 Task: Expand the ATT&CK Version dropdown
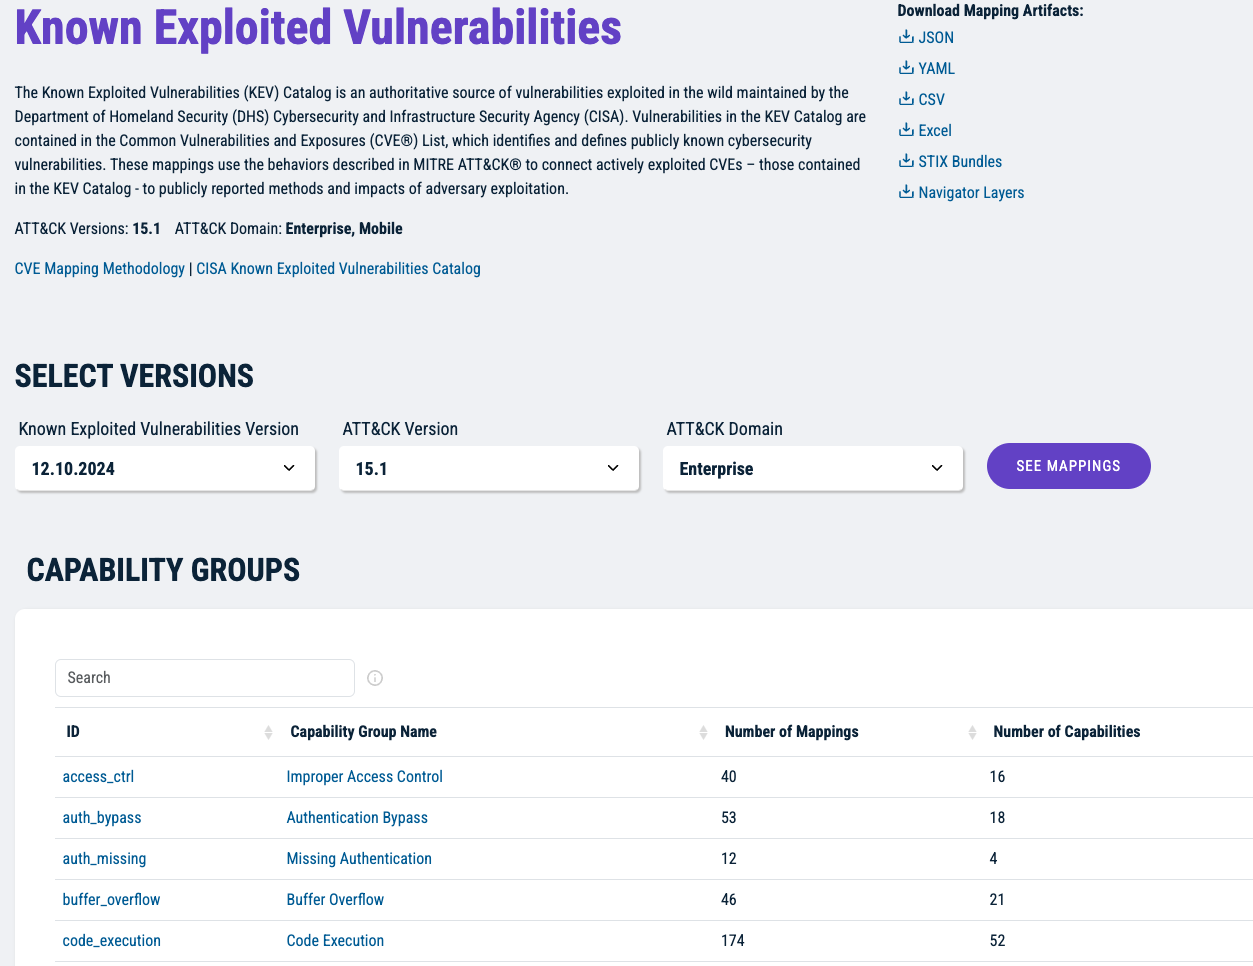[x=488, y=469]
